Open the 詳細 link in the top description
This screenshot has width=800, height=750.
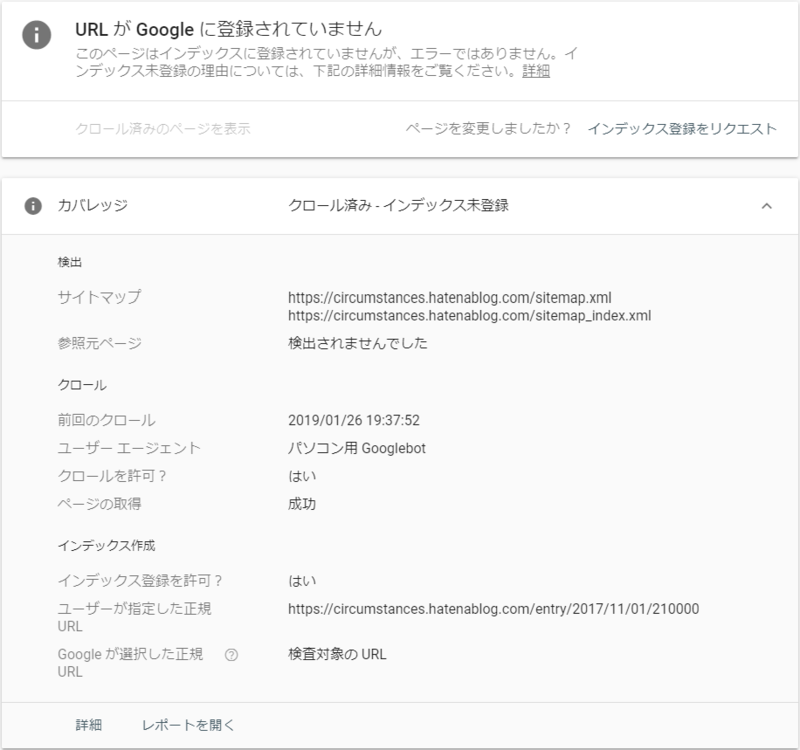(536, 71)
